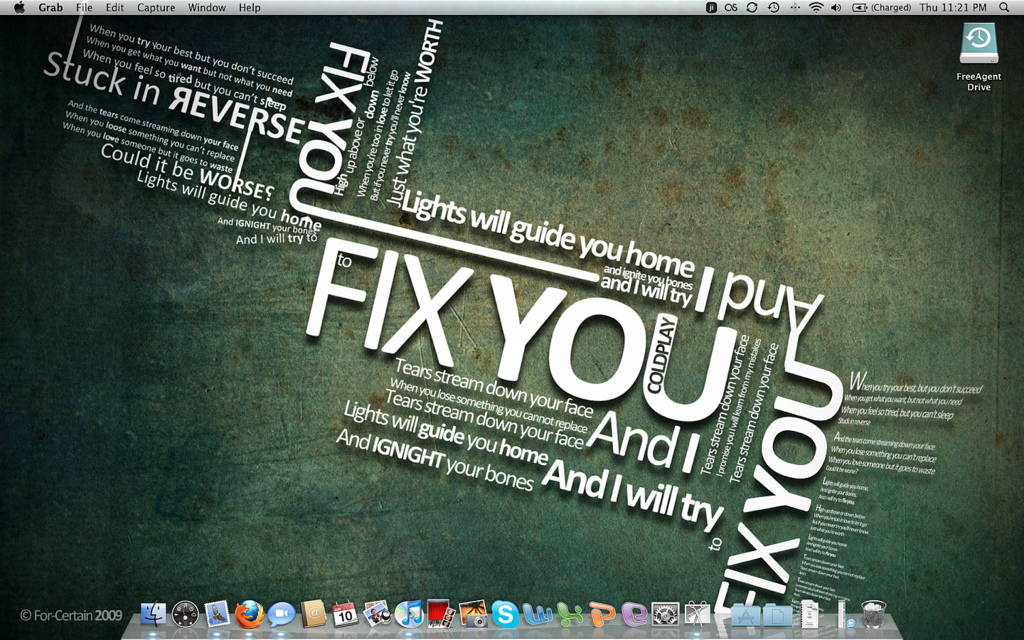Viewport: 1024px width, 640px height.
Task: Open the Documents folder stack in Dock
Action: coord(777,615)
